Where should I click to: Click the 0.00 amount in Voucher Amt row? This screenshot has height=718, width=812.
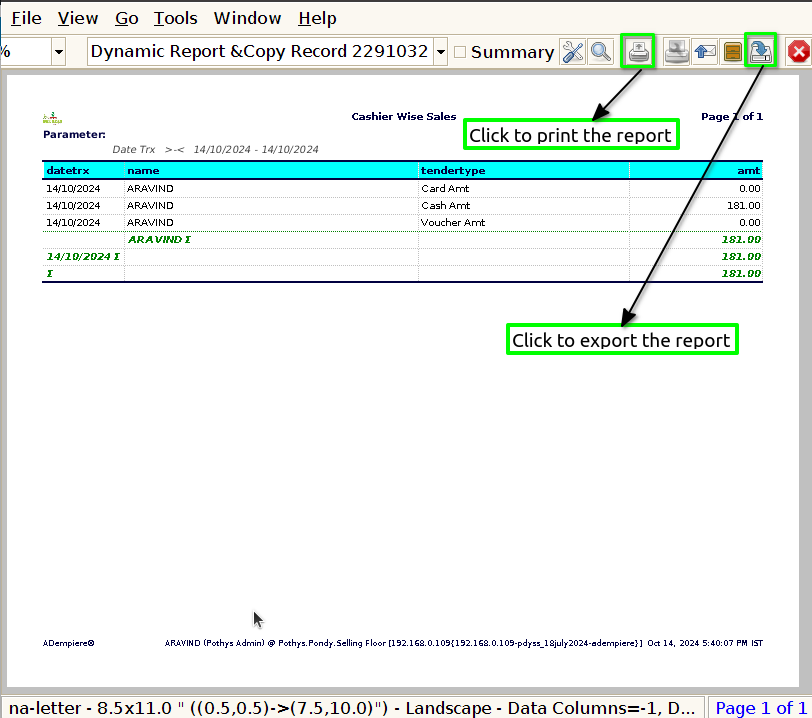[x=750, y=223]
